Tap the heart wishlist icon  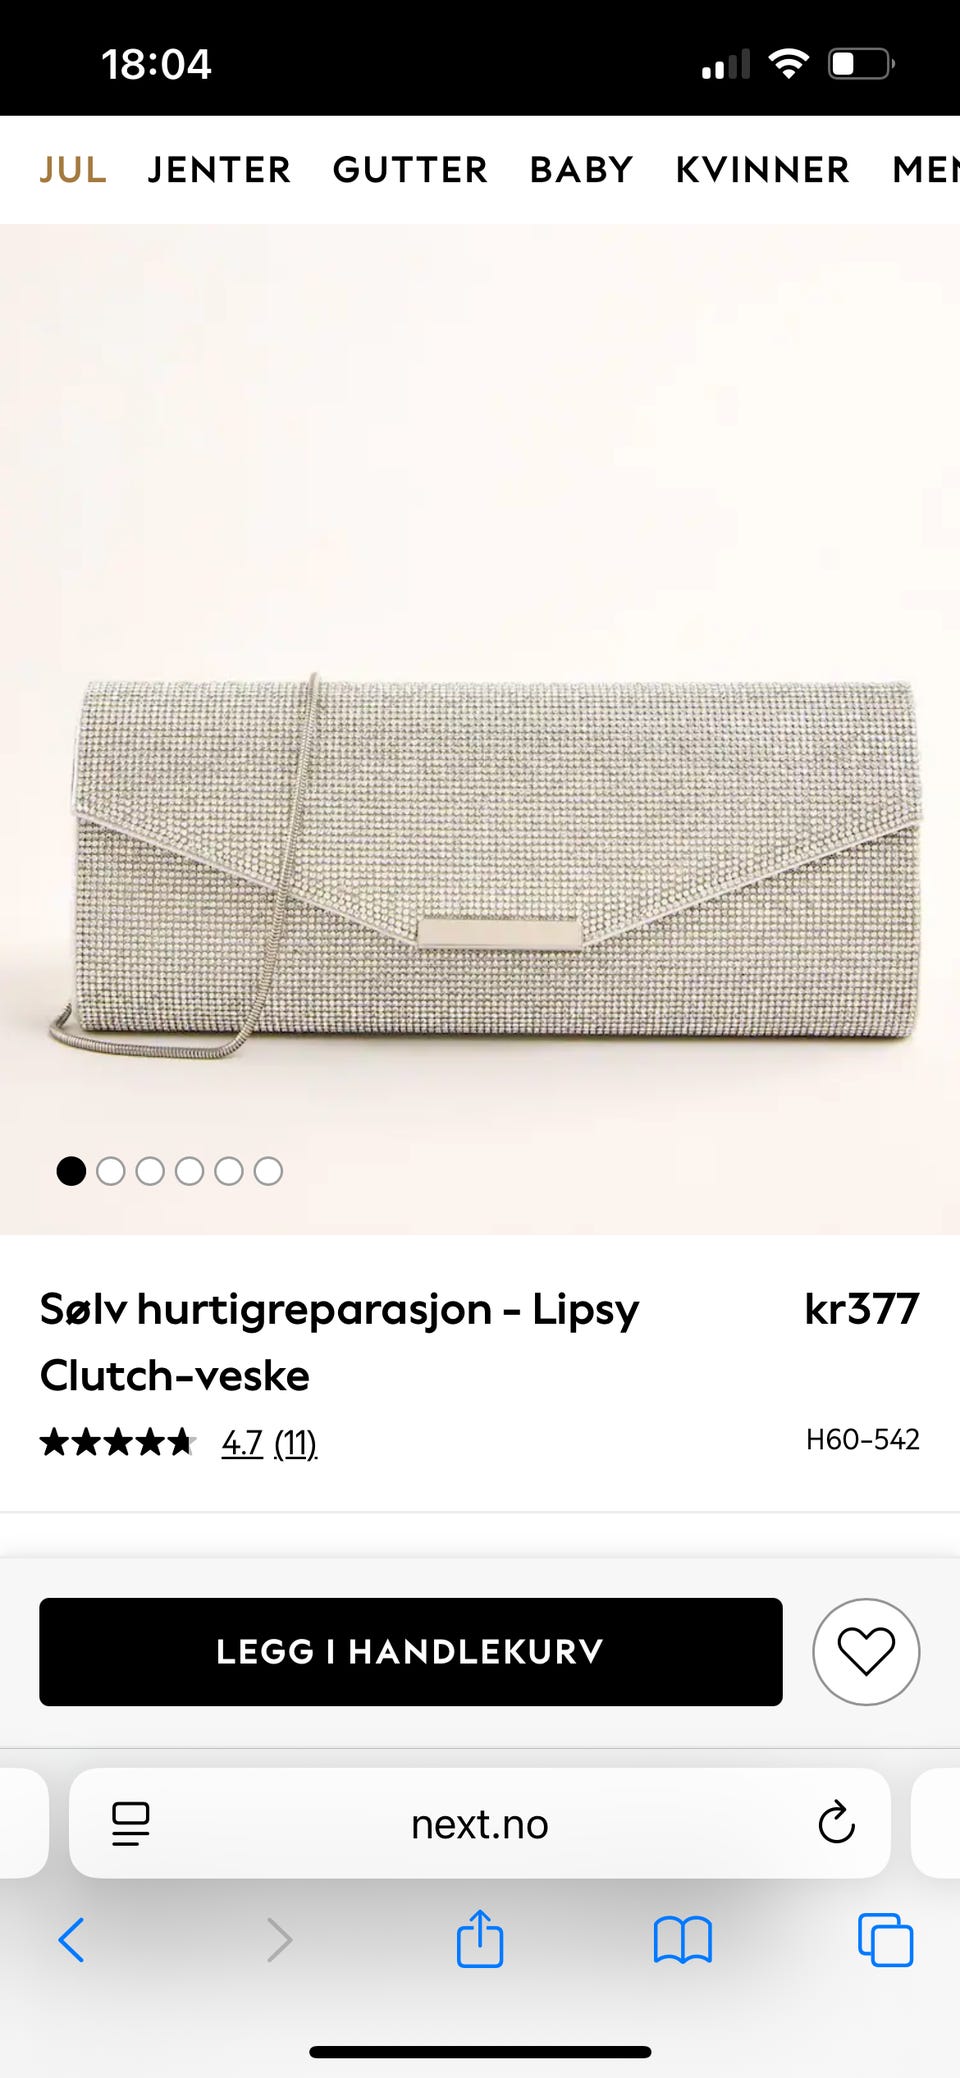click(x=865, y=1651)
